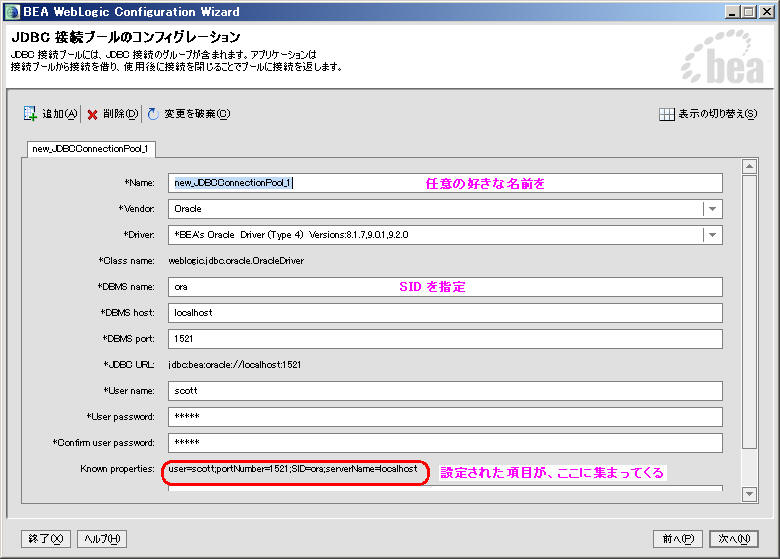Screen dimensions: 780x559
Task: Click the 次へ (Next) button
Action: pyautogui.click(x=734, y=538)
